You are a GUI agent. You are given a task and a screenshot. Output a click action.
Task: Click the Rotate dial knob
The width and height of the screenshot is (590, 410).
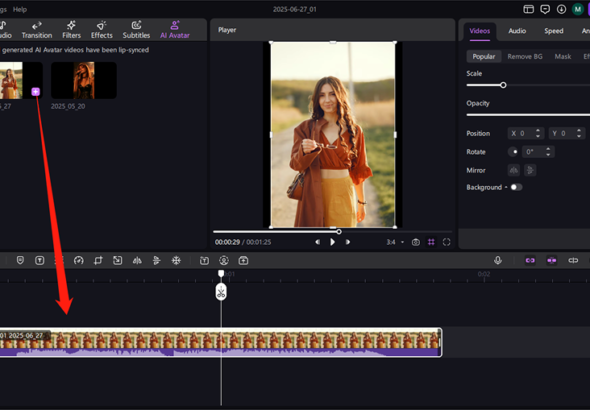point(513,152)
